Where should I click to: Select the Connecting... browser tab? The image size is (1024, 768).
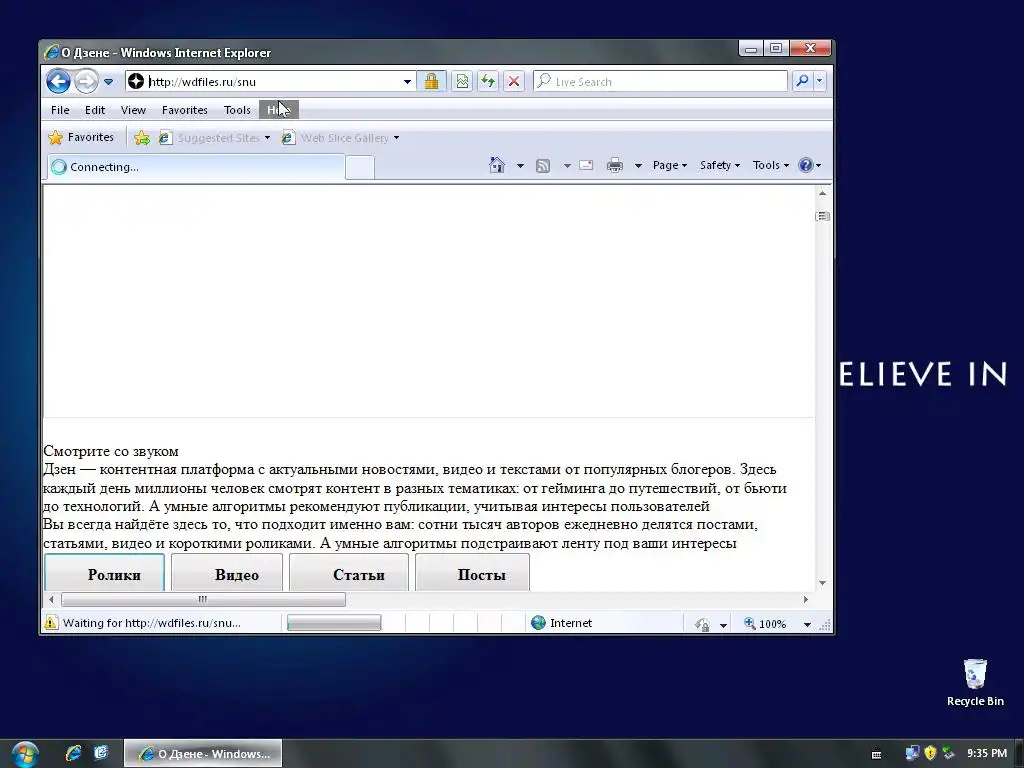click(x=196, y=167)
